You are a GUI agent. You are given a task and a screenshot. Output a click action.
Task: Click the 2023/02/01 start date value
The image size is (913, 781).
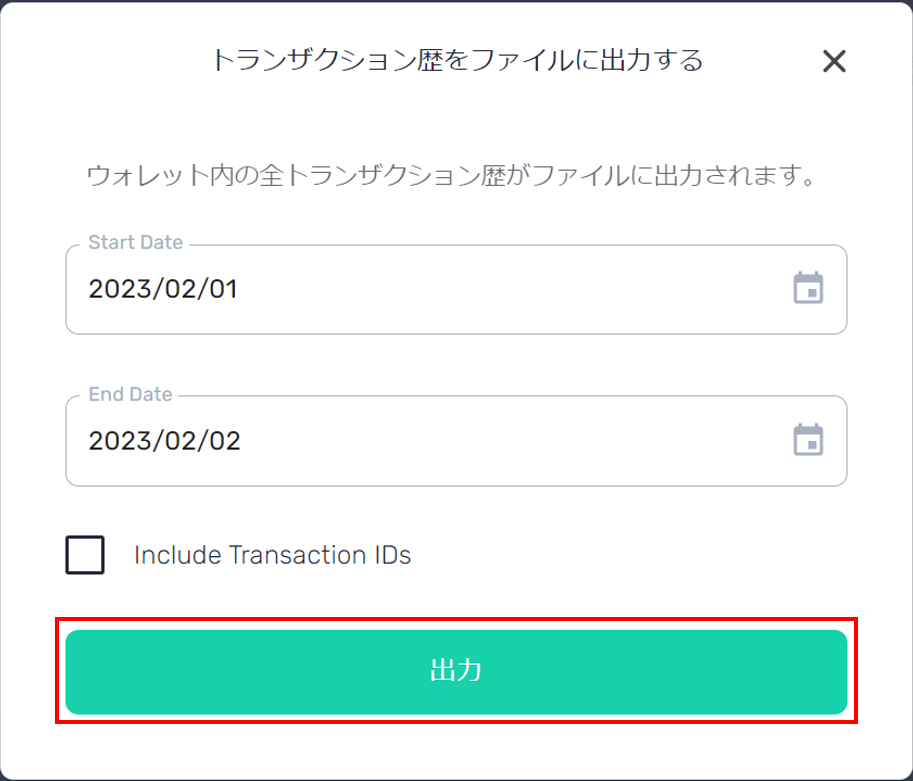163,289
